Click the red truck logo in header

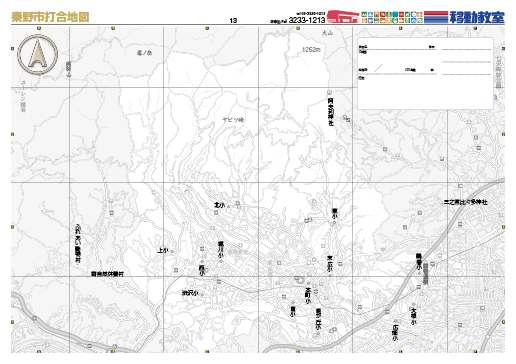coord(343,16)
